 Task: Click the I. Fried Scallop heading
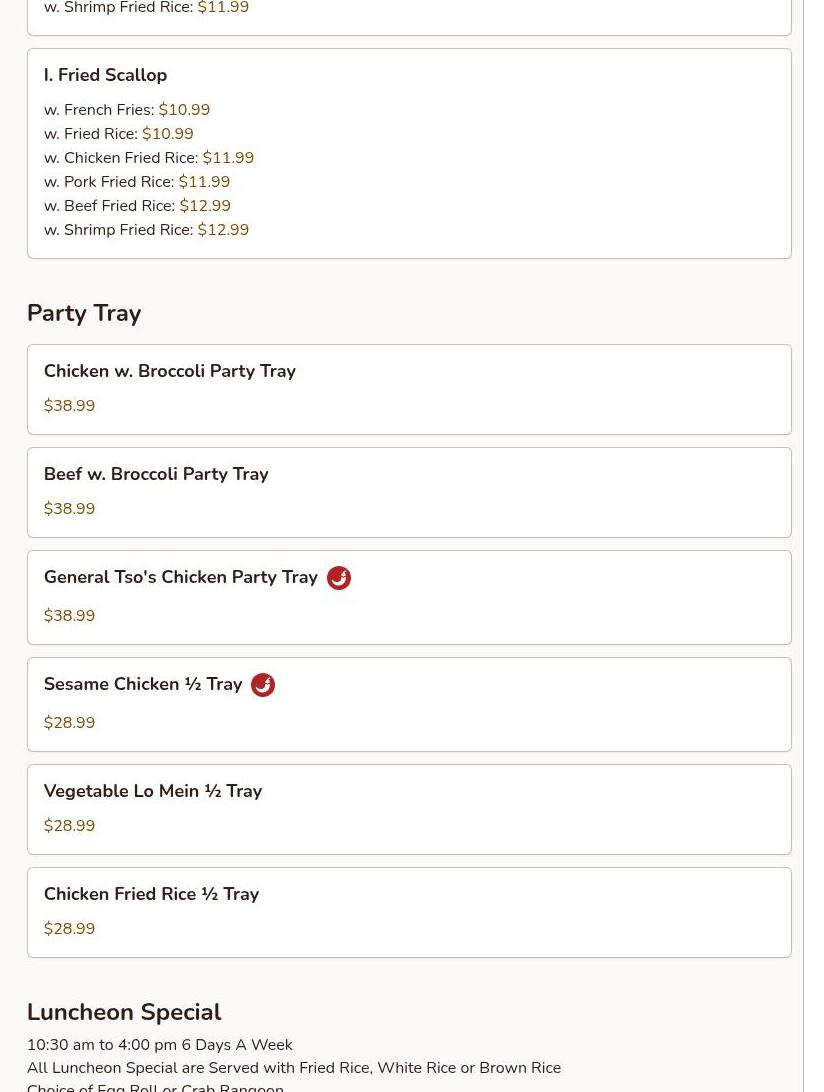click(x=105, y=75)
